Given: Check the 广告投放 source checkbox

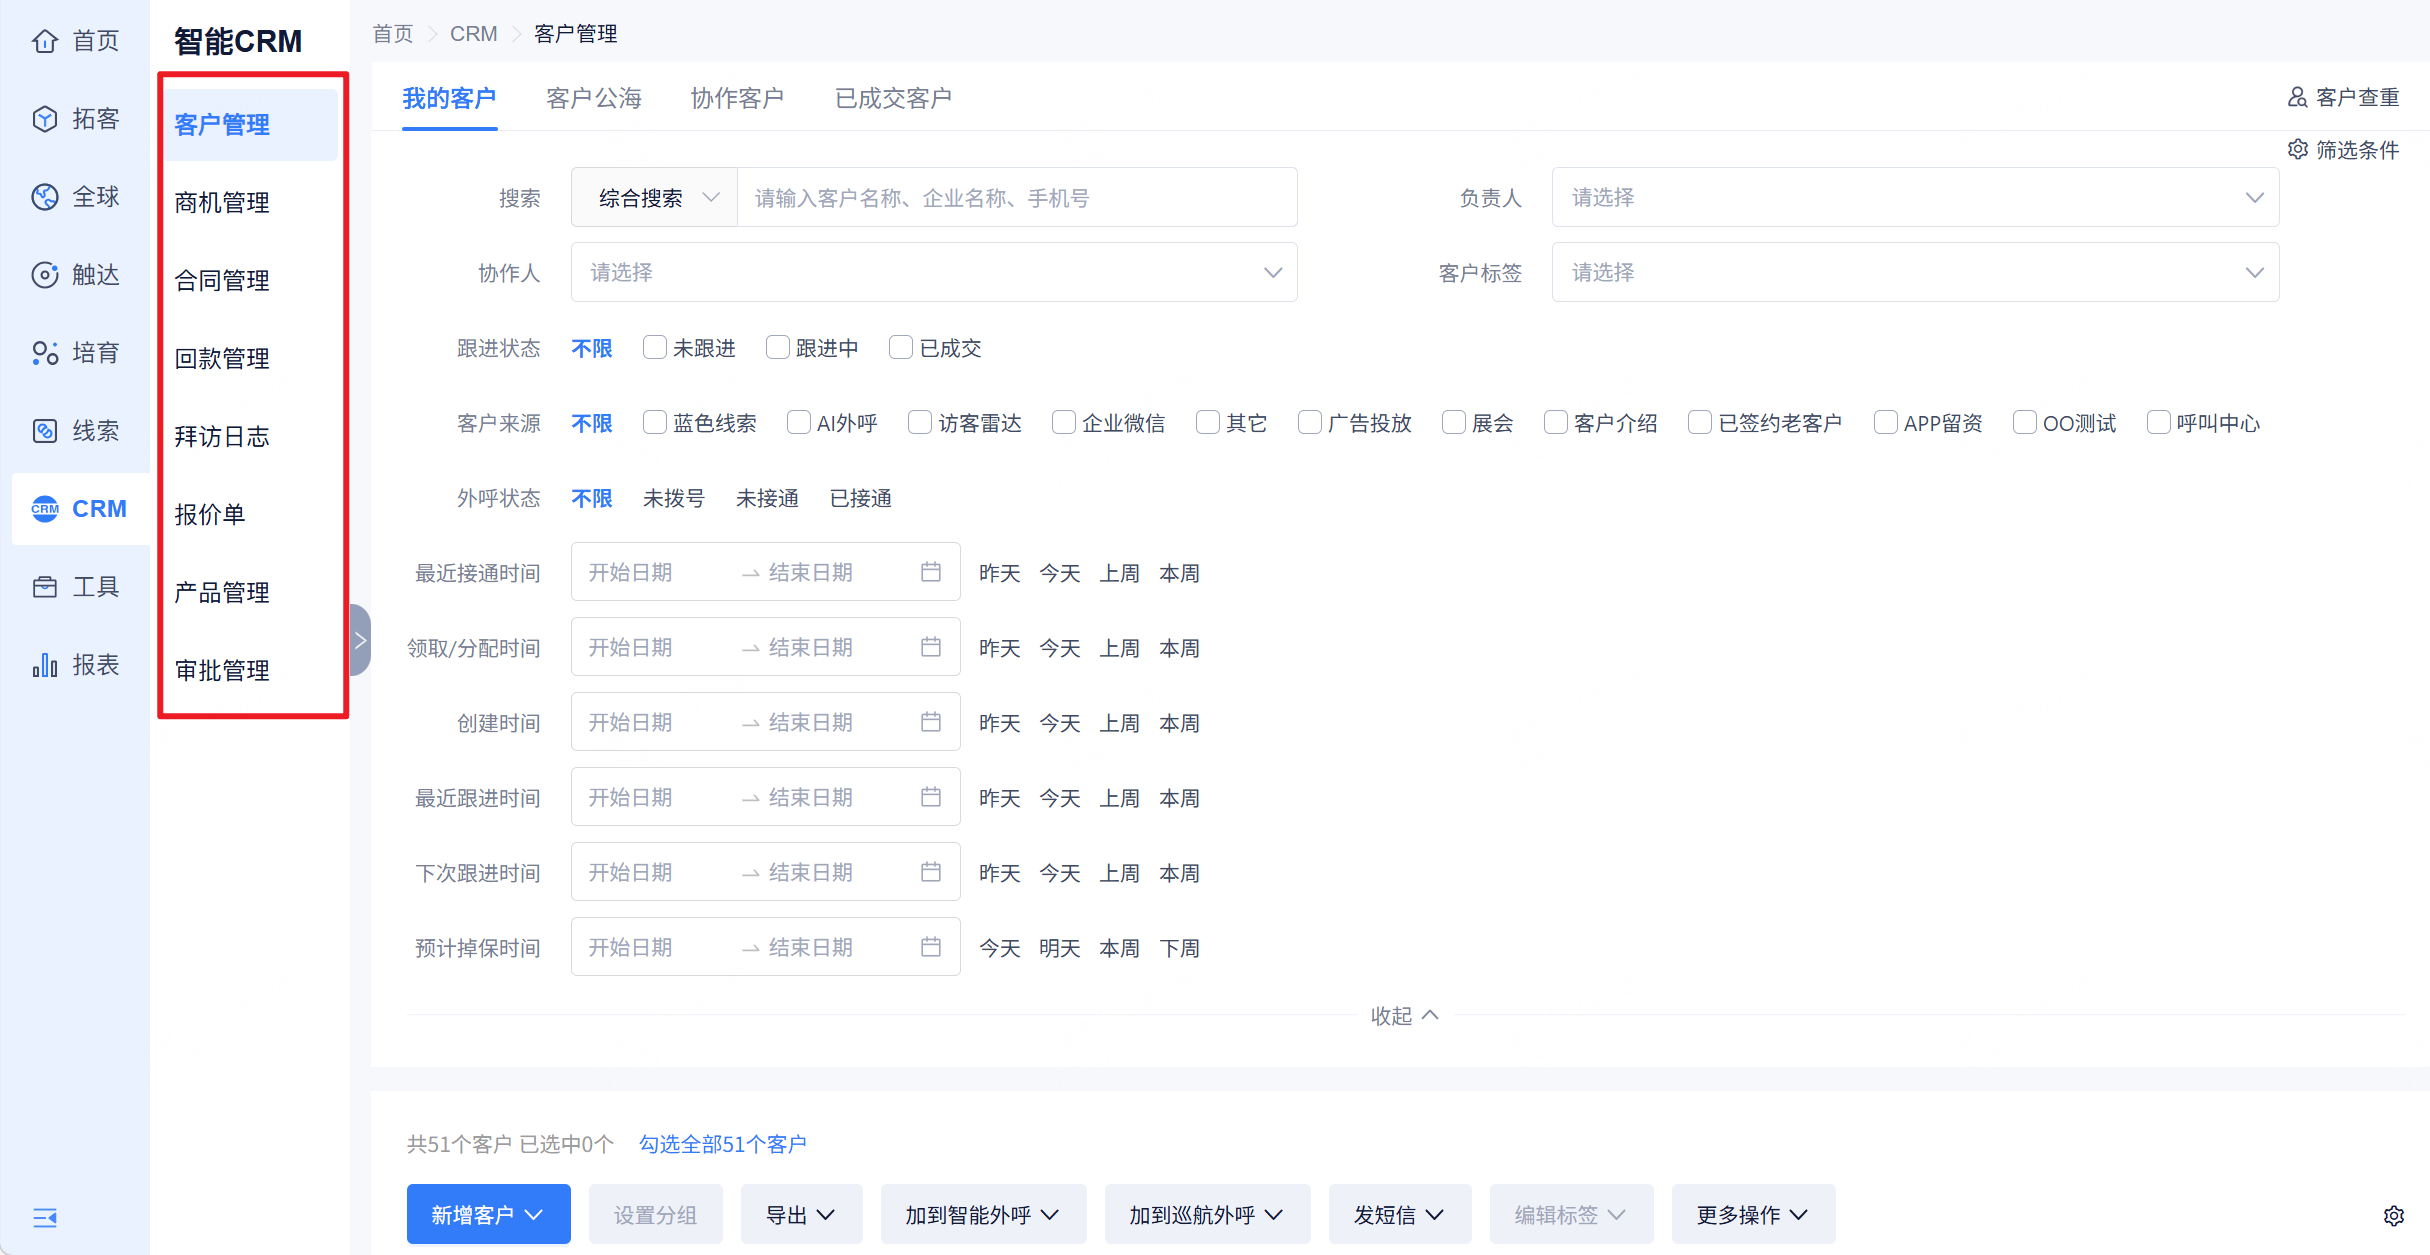Looking at the screenshot, I should coord(1308,422).
